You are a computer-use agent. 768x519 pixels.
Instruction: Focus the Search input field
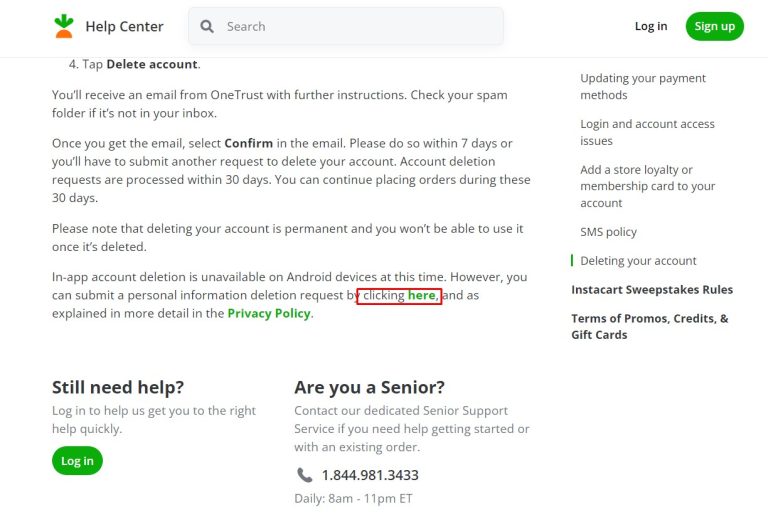point(345,26)
